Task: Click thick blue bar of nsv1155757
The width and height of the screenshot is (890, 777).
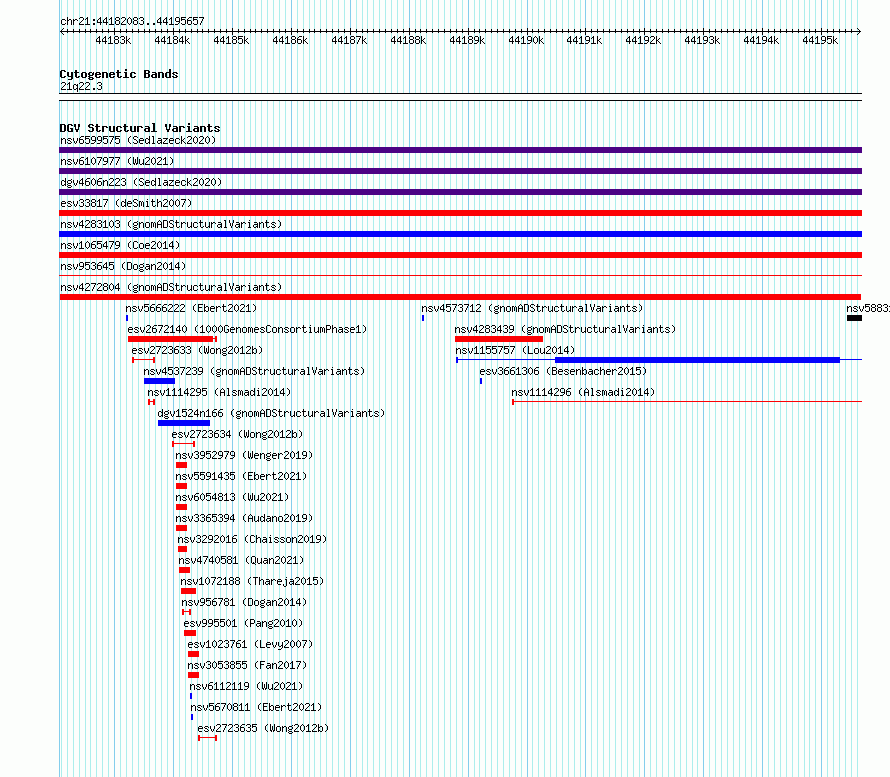Action: click(697, 360)
